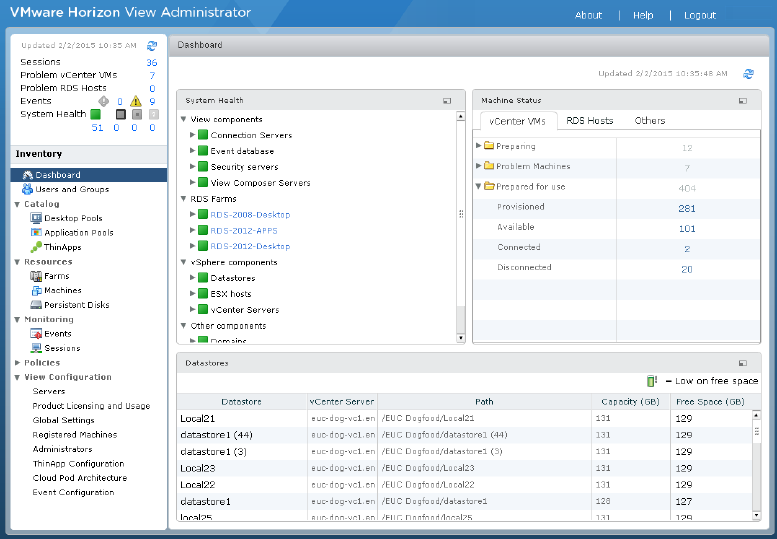777x539 pixels.
Task: Expand the Problem Machines folder row
Action: (x=479, y=167)
